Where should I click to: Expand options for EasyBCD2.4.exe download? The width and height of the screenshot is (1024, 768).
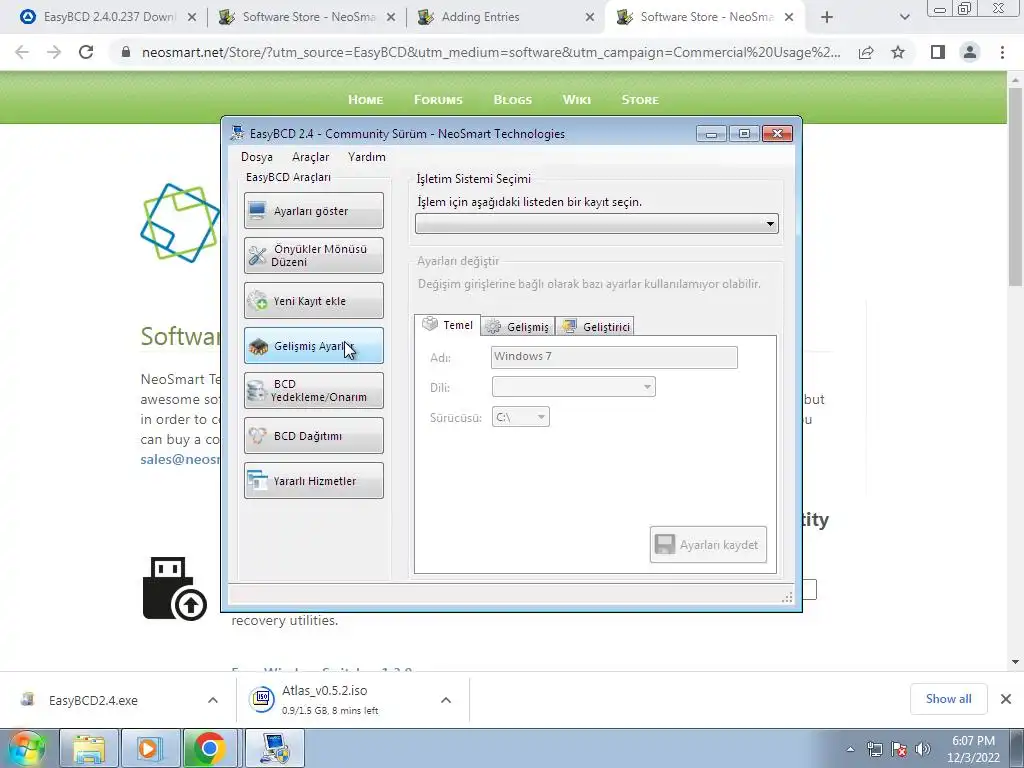(x=213, y=700)
